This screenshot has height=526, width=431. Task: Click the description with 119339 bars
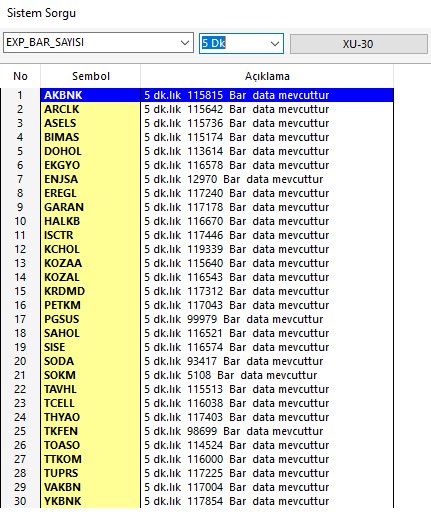point(236,249)
